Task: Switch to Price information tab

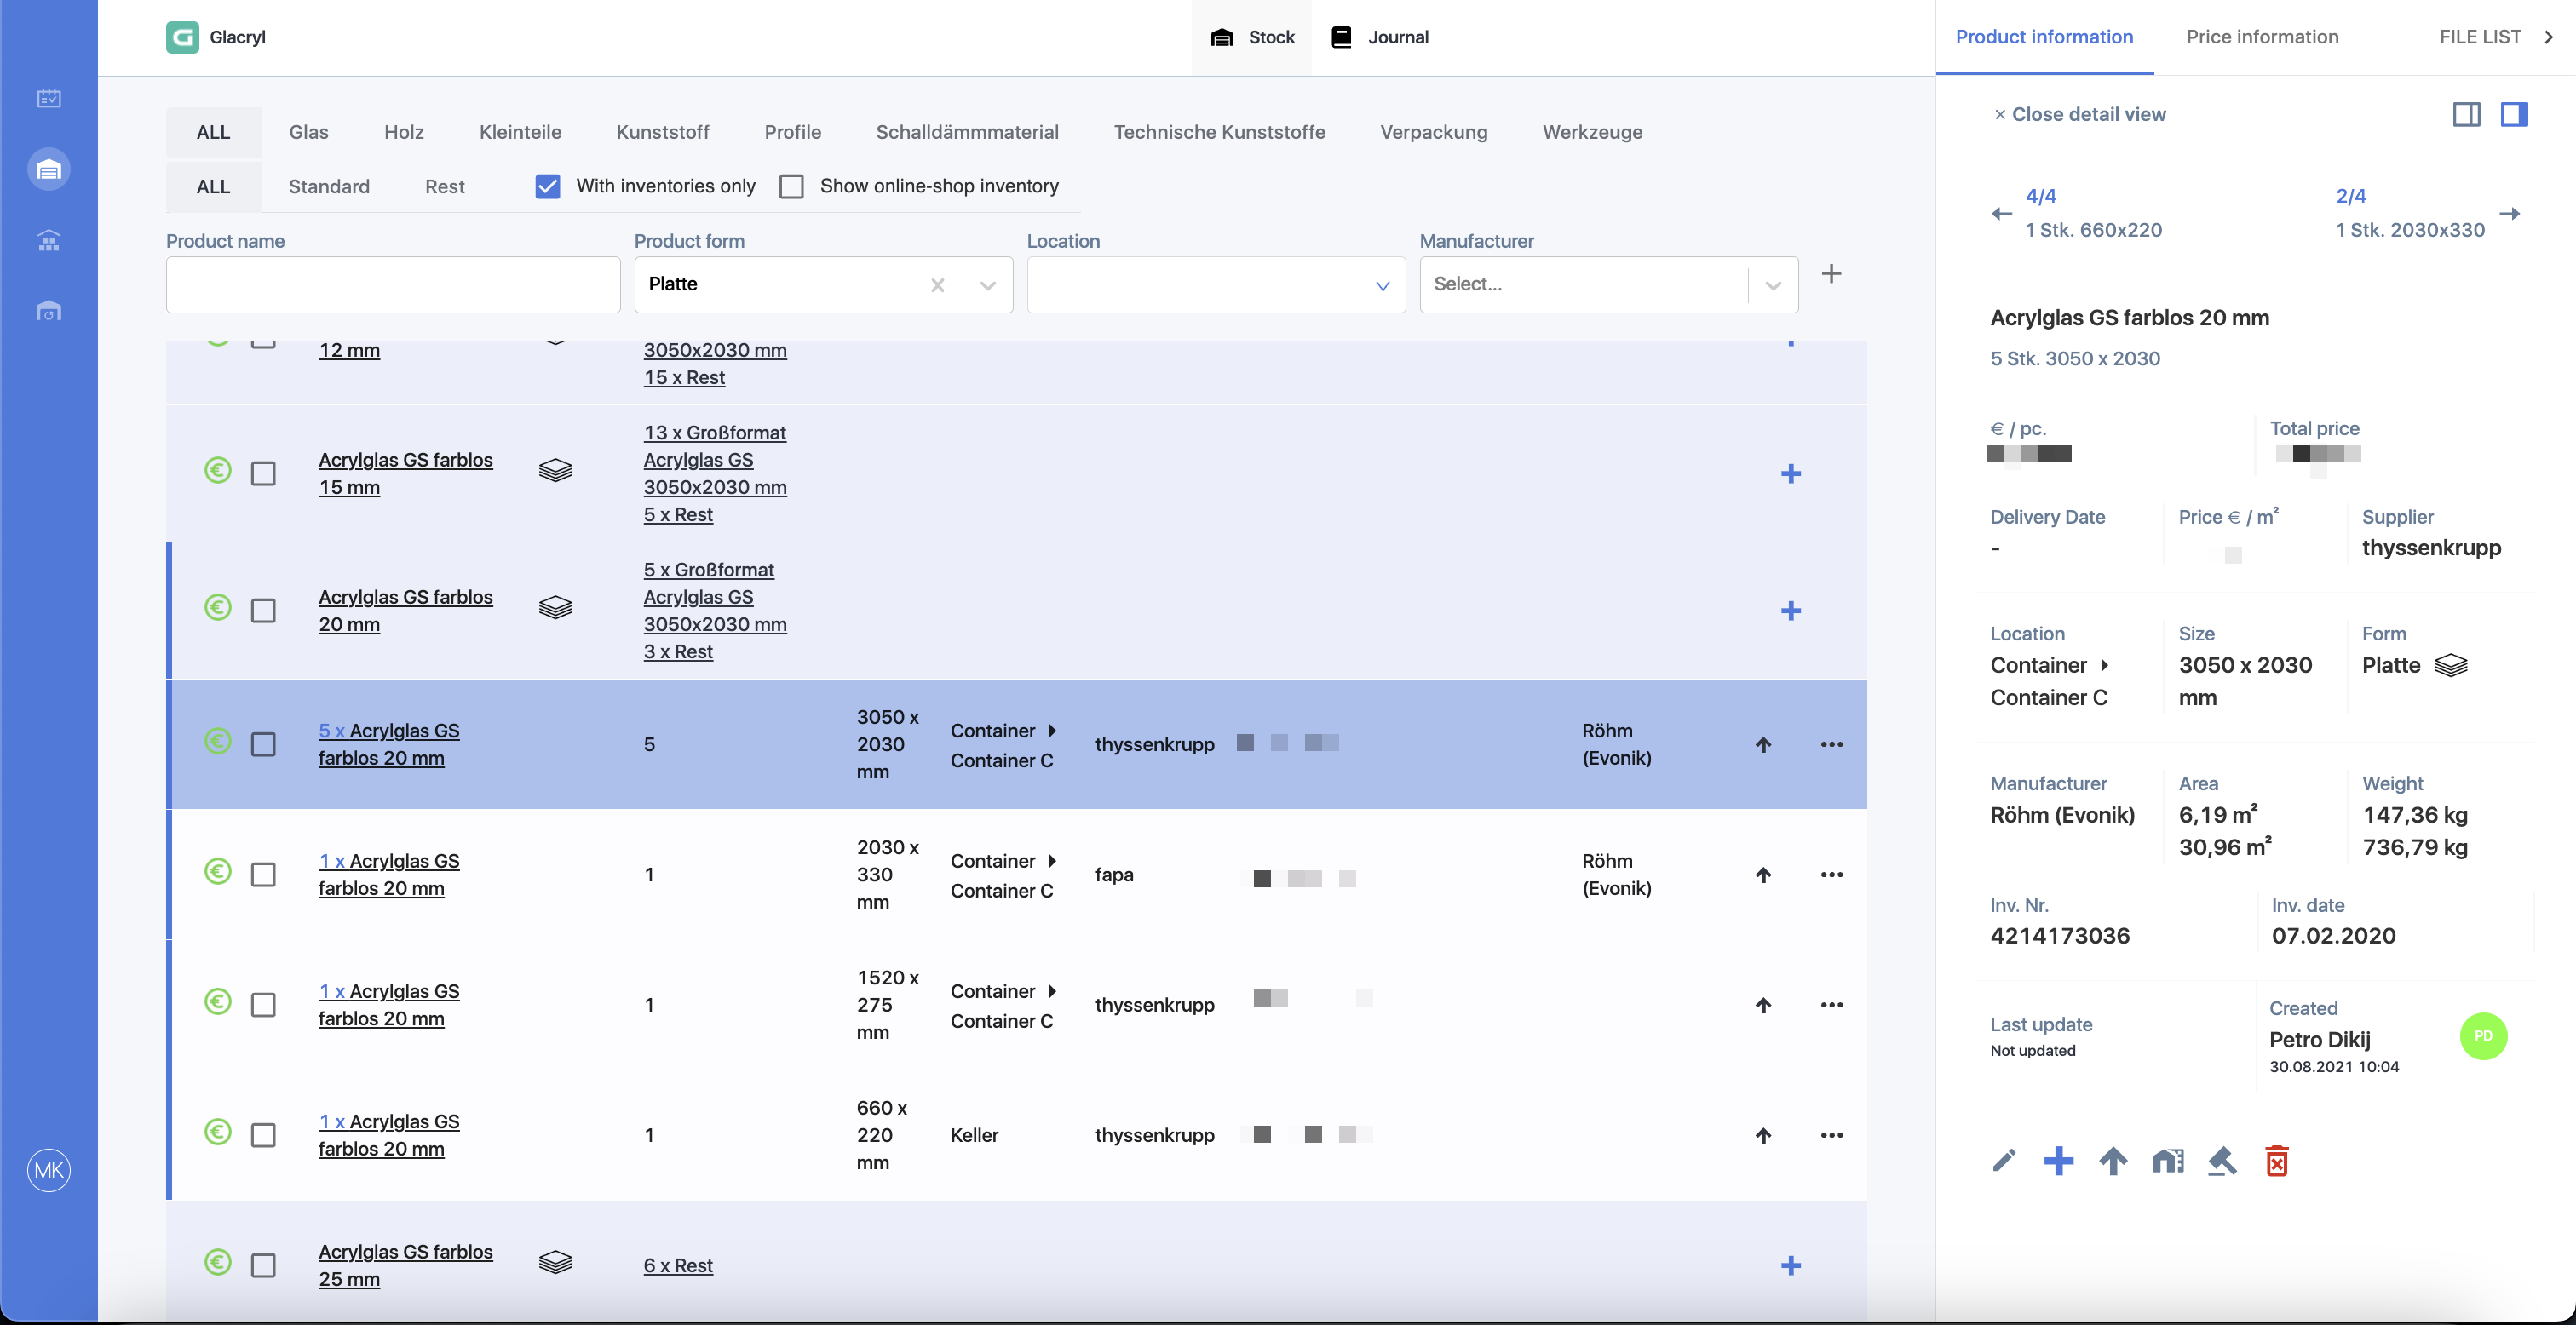Action: pyautogui.click(x=2262, y=37)
